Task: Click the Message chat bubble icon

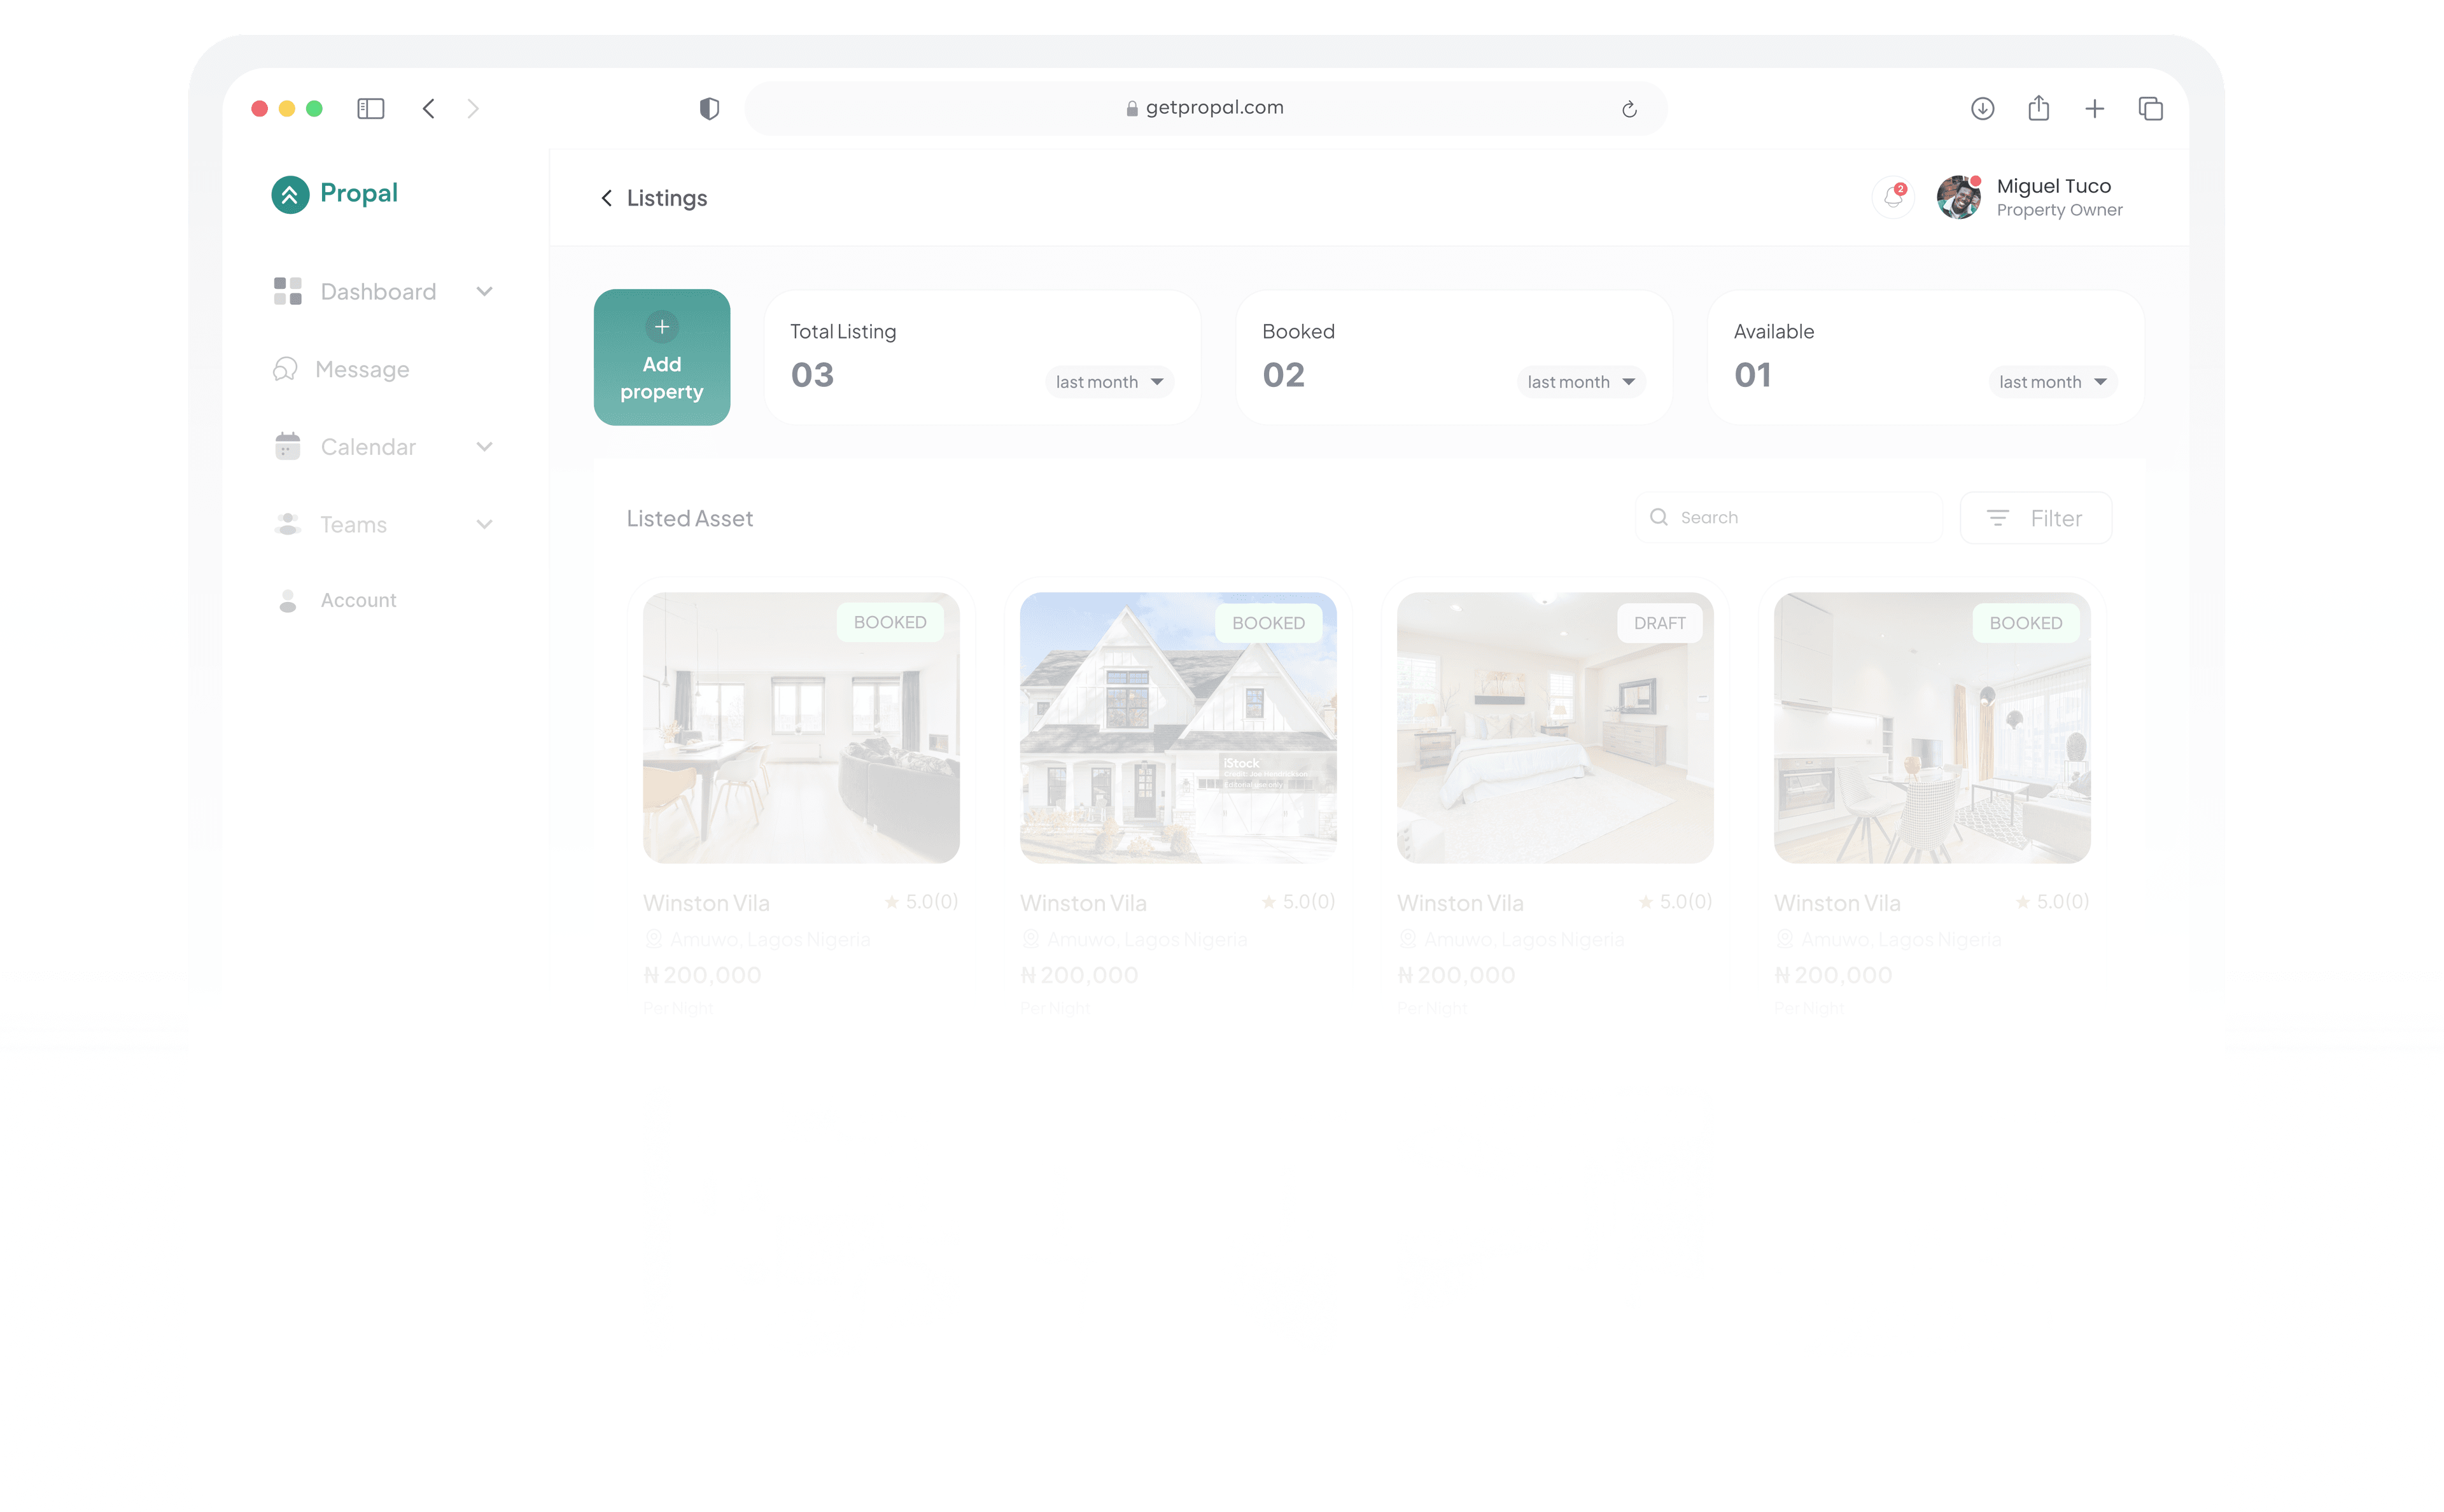Action: pos(285,369)
